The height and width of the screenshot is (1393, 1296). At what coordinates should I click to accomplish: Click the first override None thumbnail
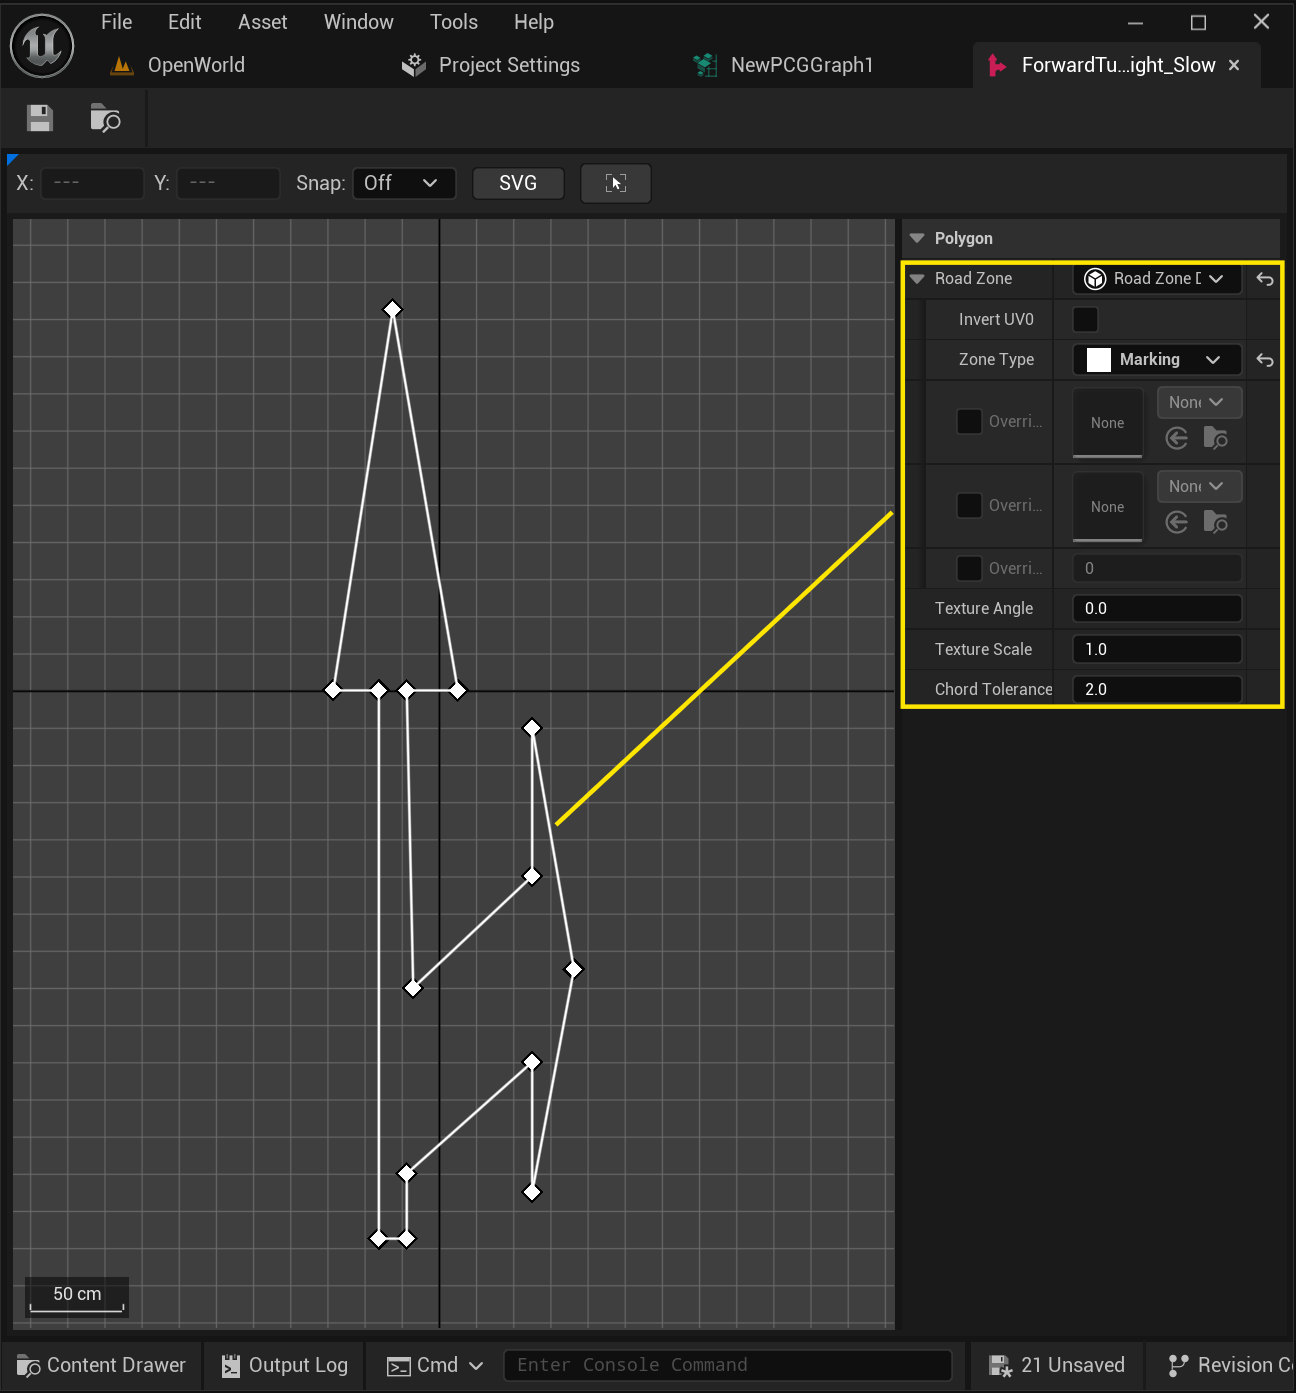[x=1108, y=423]
